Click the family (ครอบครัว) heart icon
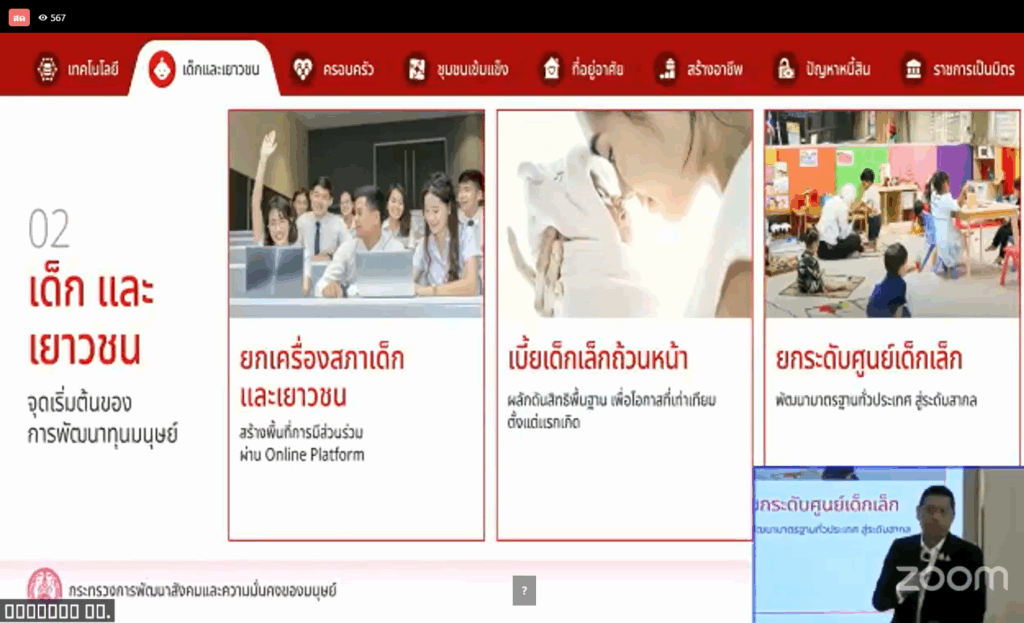The height and width of the screenshot is (623, 1024). click(x=302, y=69)
